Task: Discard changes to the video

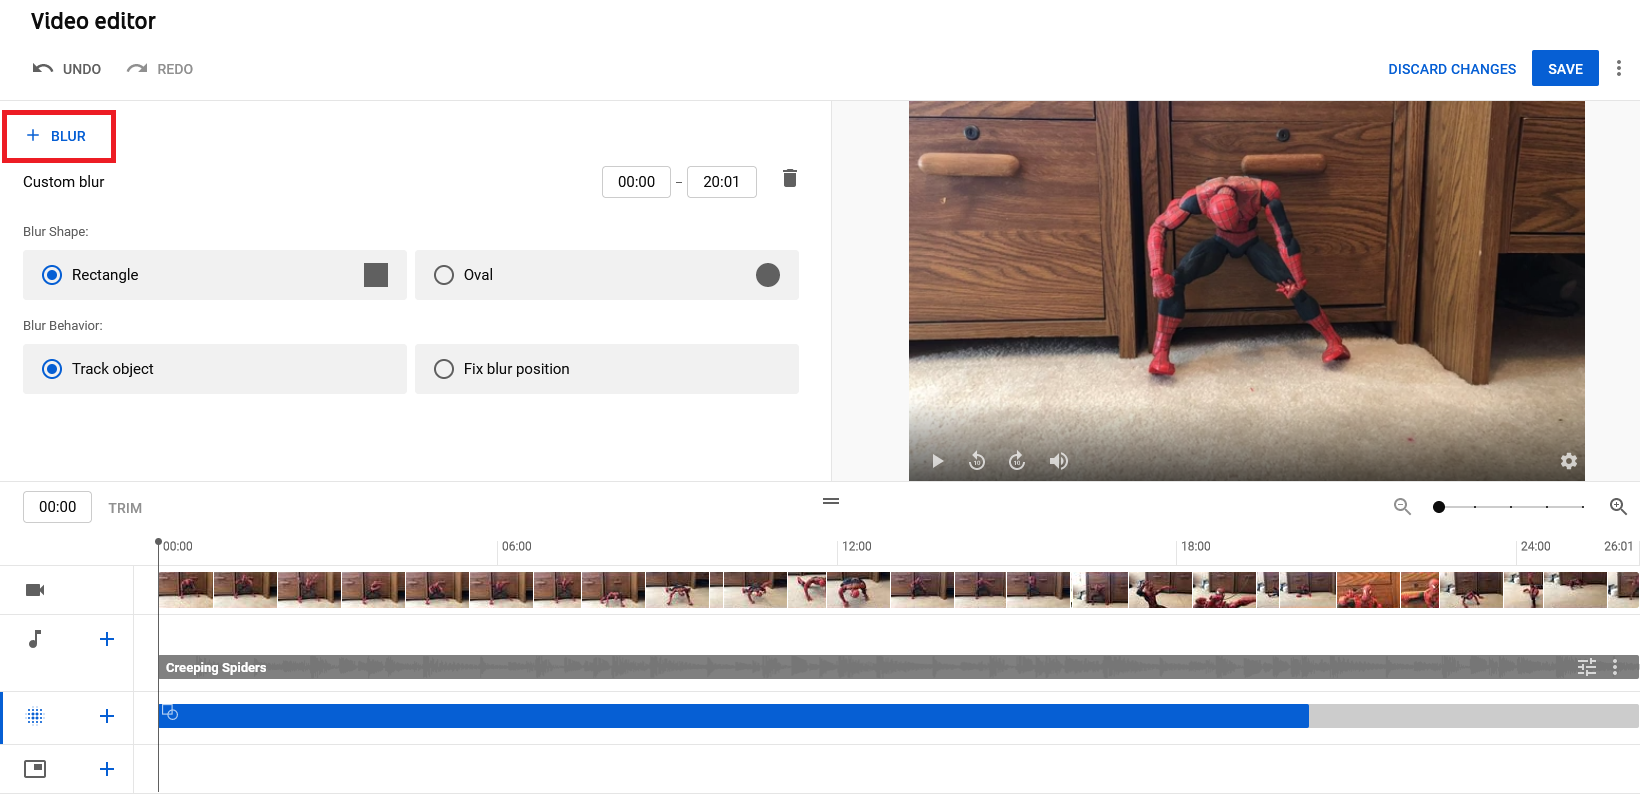Action: (1452, 69)
